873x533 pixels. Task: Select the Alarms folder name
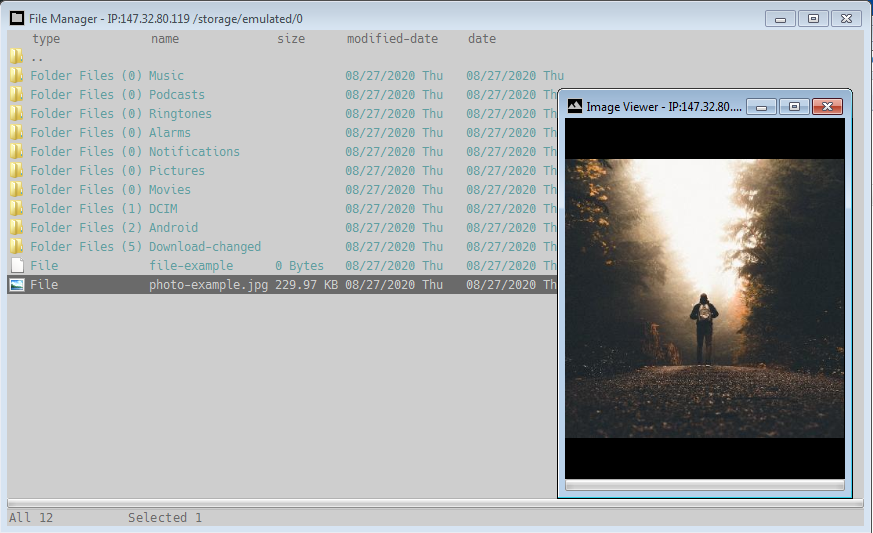(x=169, y=133)
